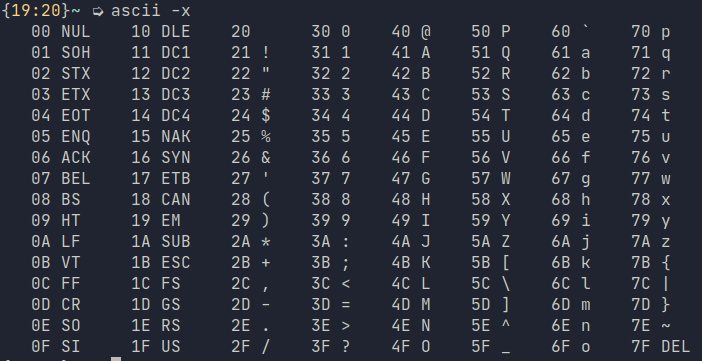Click the "50 P" entry
702x361 pixels.
(491, 31)
